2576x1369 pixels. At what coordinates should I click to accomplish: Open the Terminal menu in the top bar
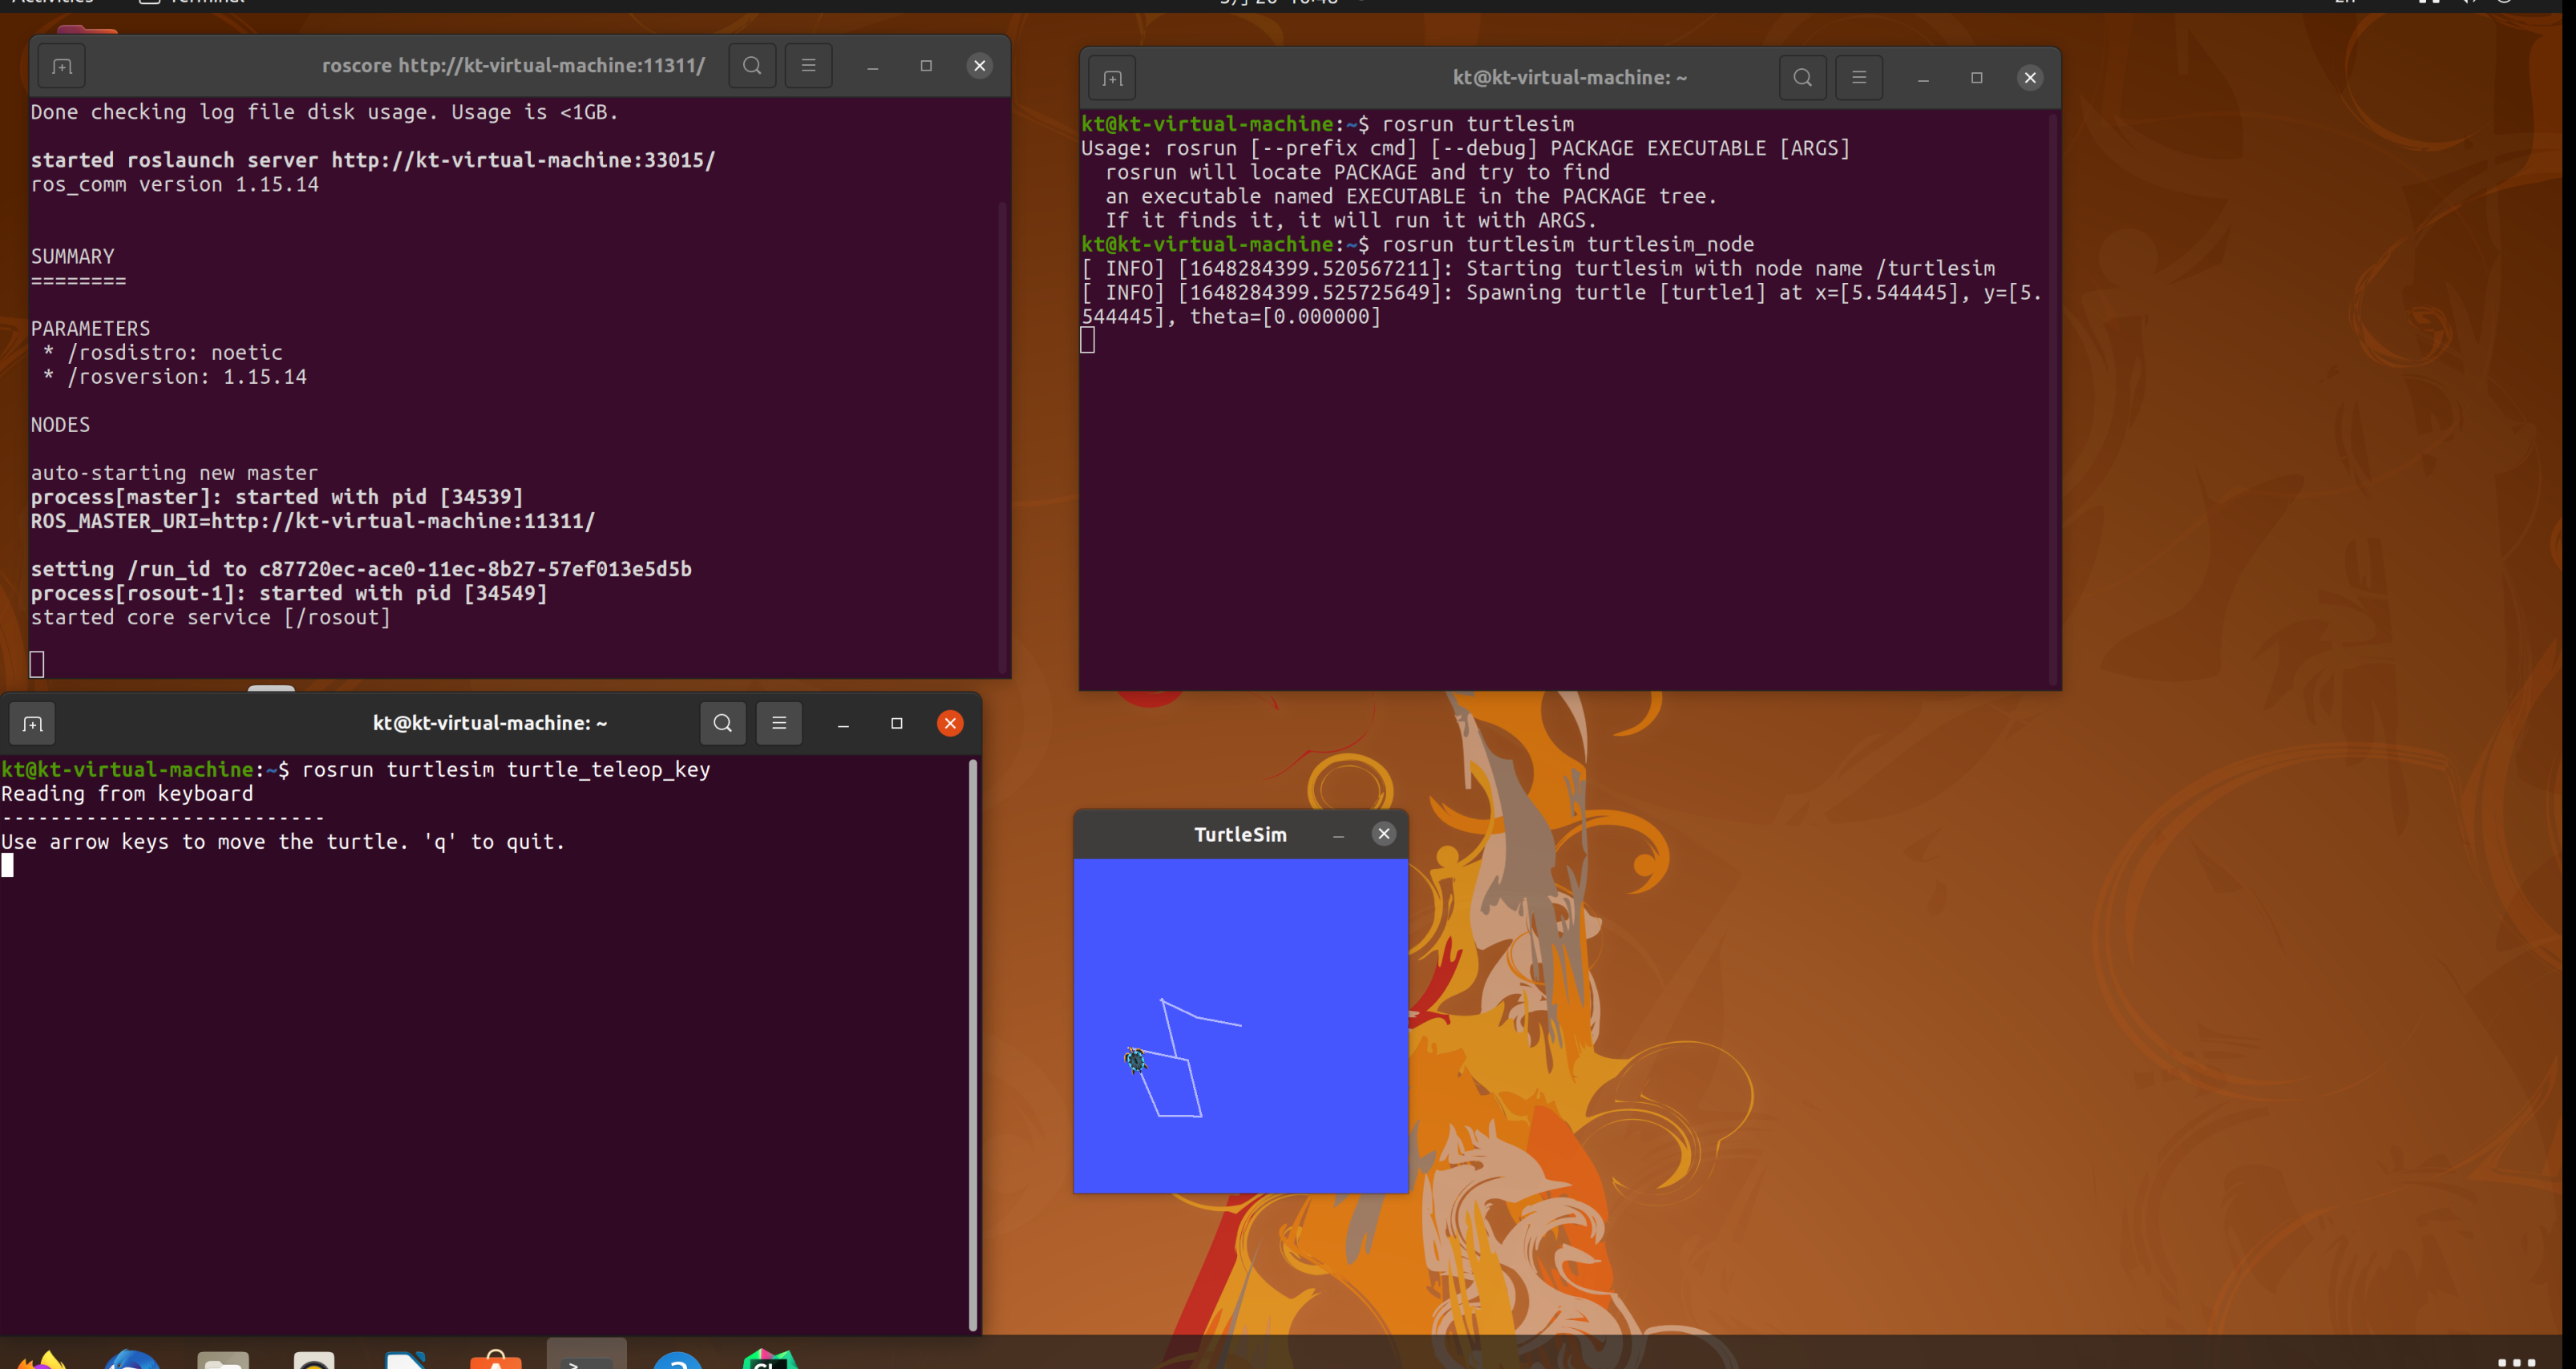click(207, 3)
